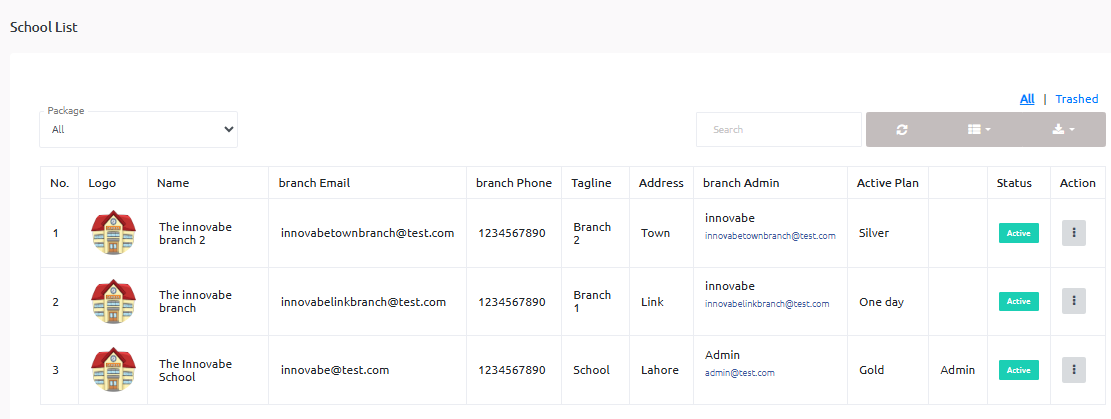Click admin@test.com branch admin link
1111x419 pixels.
739,373
